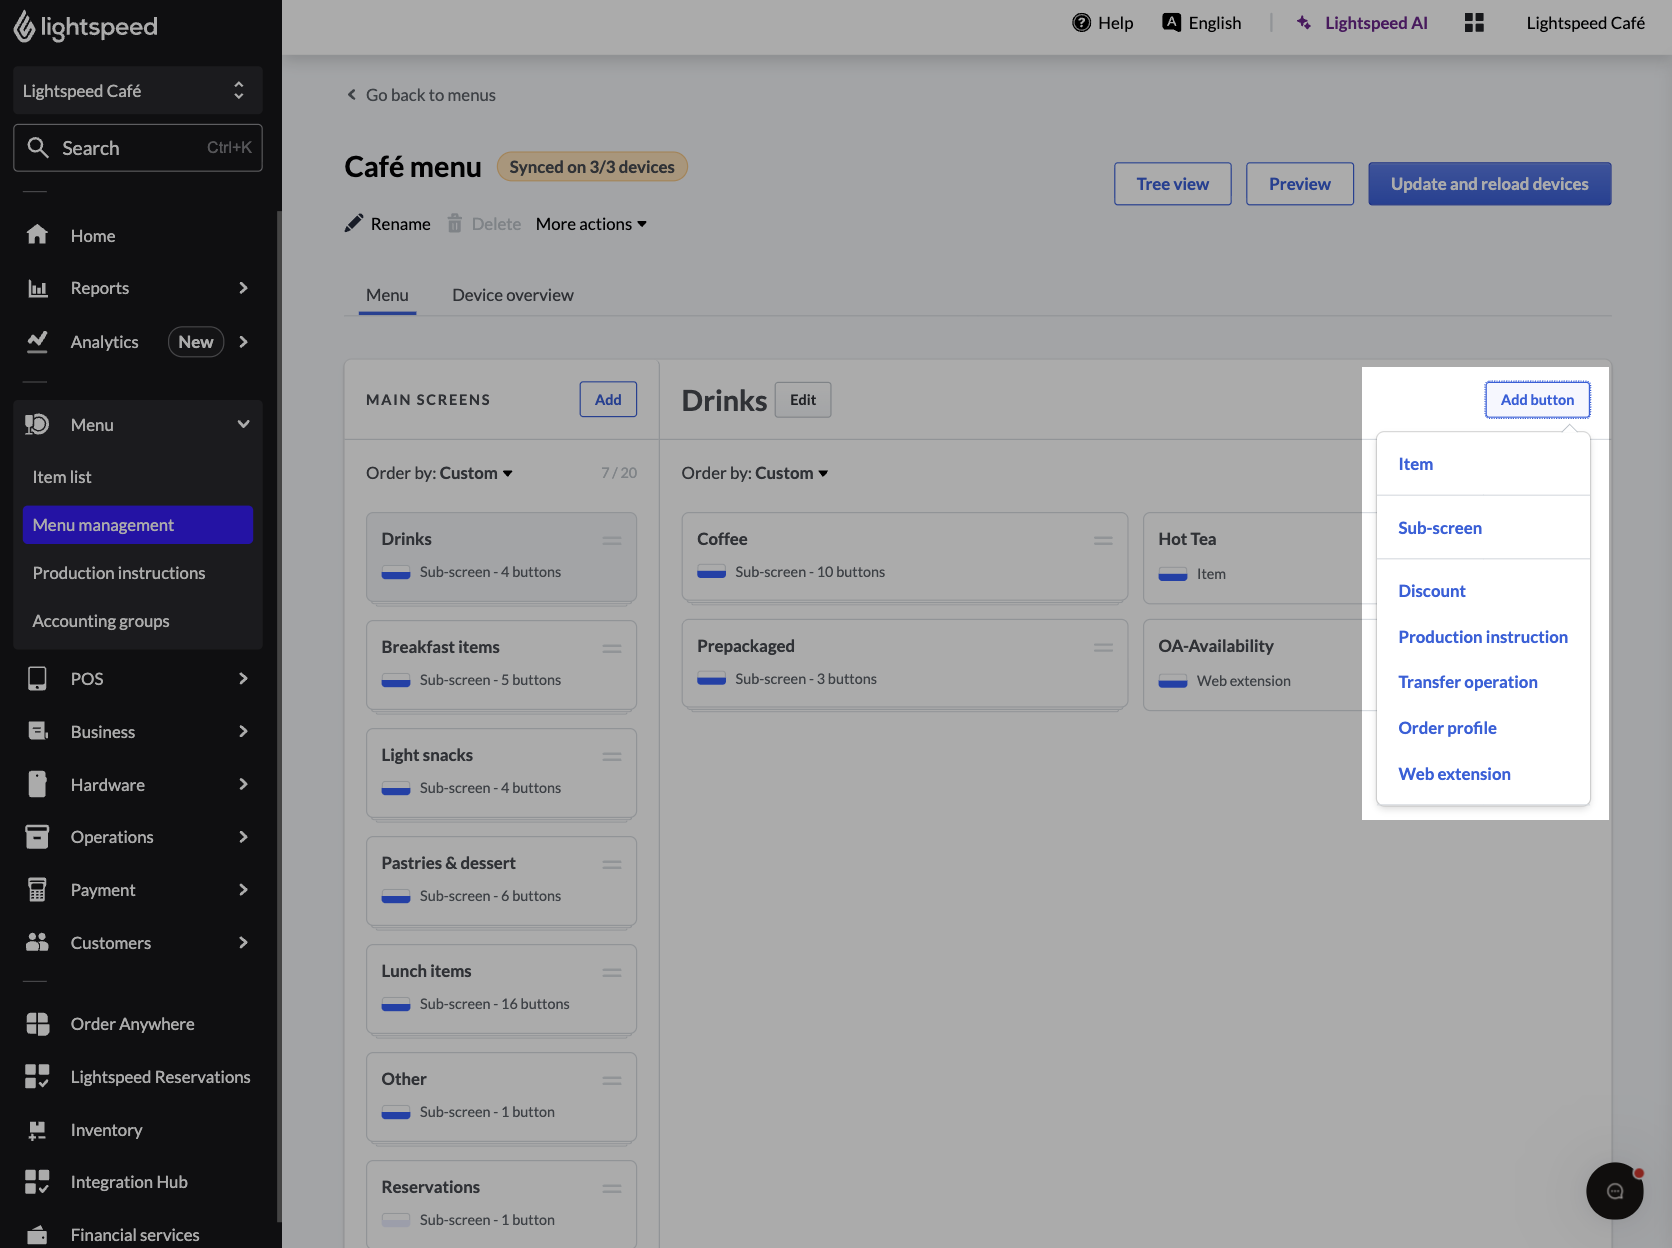Click the English language icon
This screenshot has height=1248, width=1672.
(1171, 22)
